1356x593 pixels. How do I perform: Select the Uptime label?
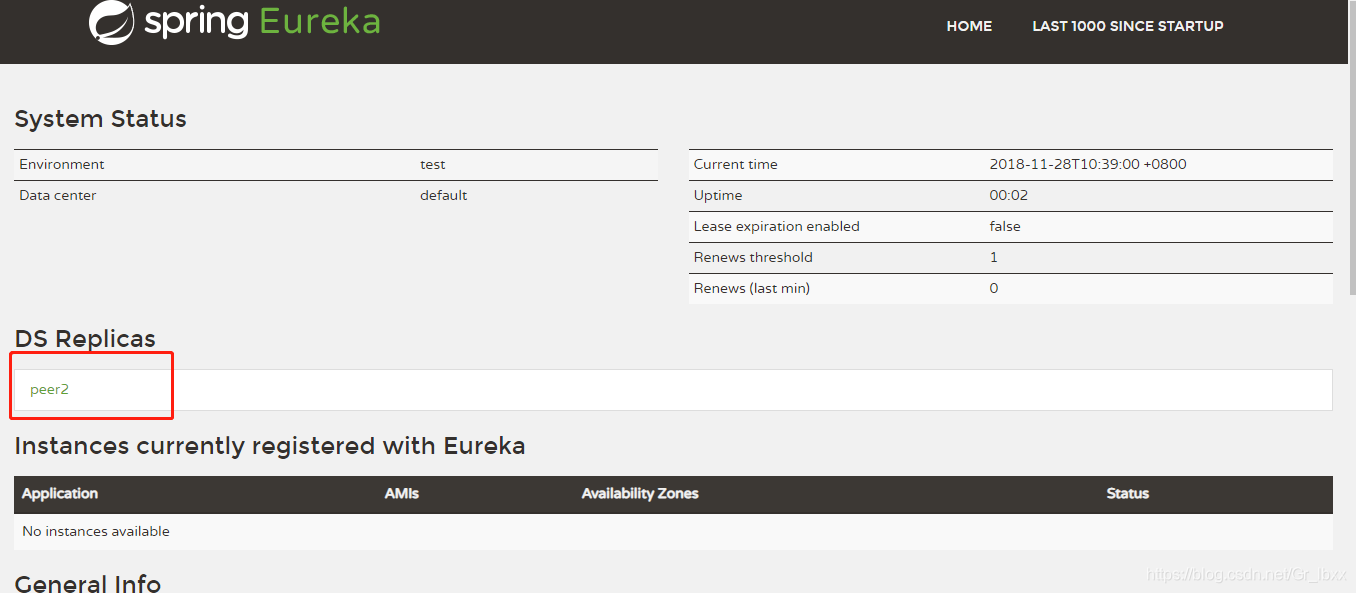click(x=718, y=195)
